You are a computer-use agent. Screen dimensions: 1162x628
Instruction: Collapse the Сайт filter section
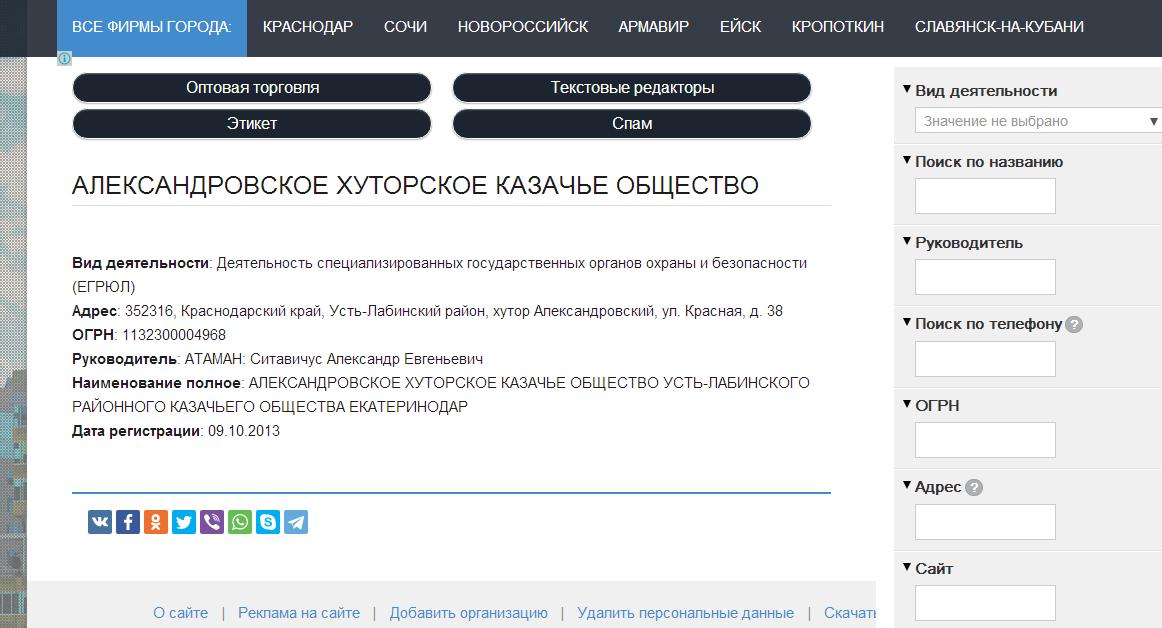click(x=906, y=567)
